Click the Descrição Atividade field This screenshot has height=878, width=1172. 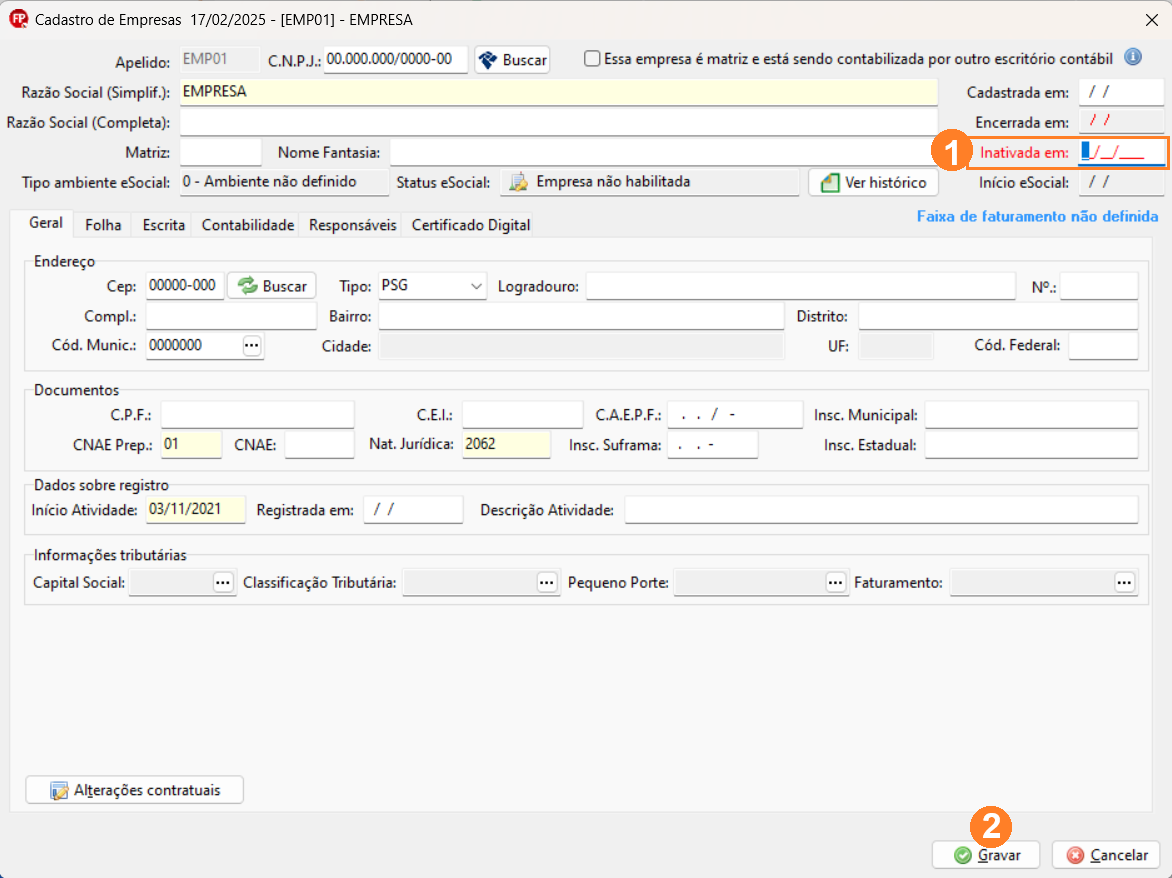pyautogui.click(x=881, y=510)
